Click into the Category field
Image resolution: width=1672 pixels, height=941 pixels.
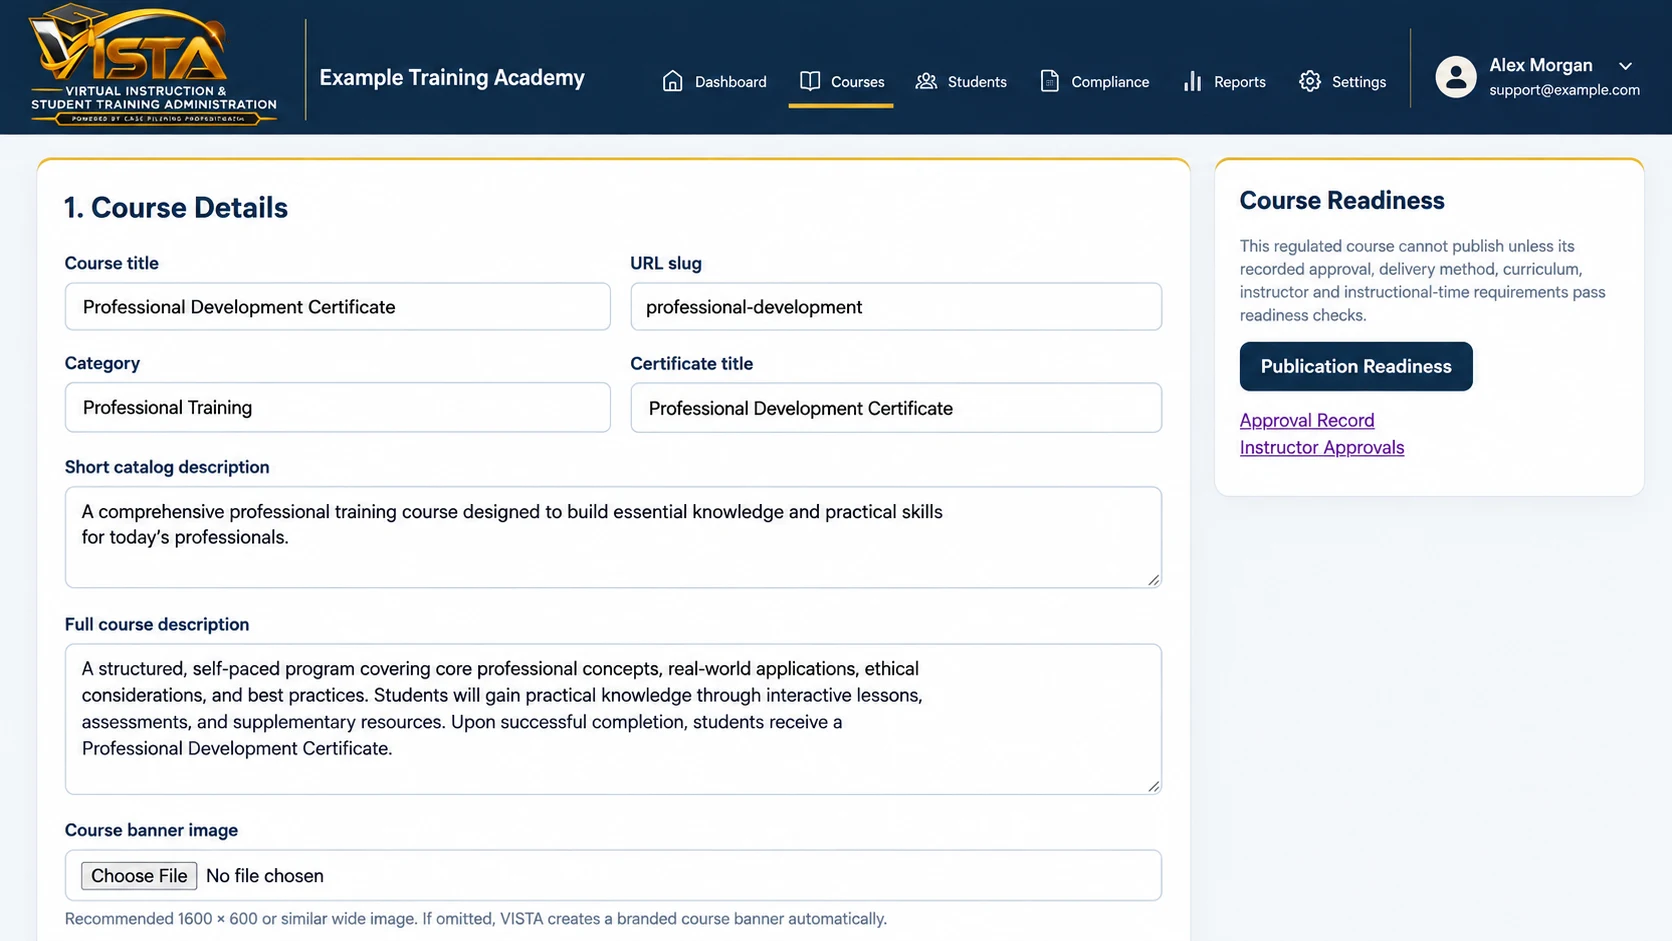[338, 408]
